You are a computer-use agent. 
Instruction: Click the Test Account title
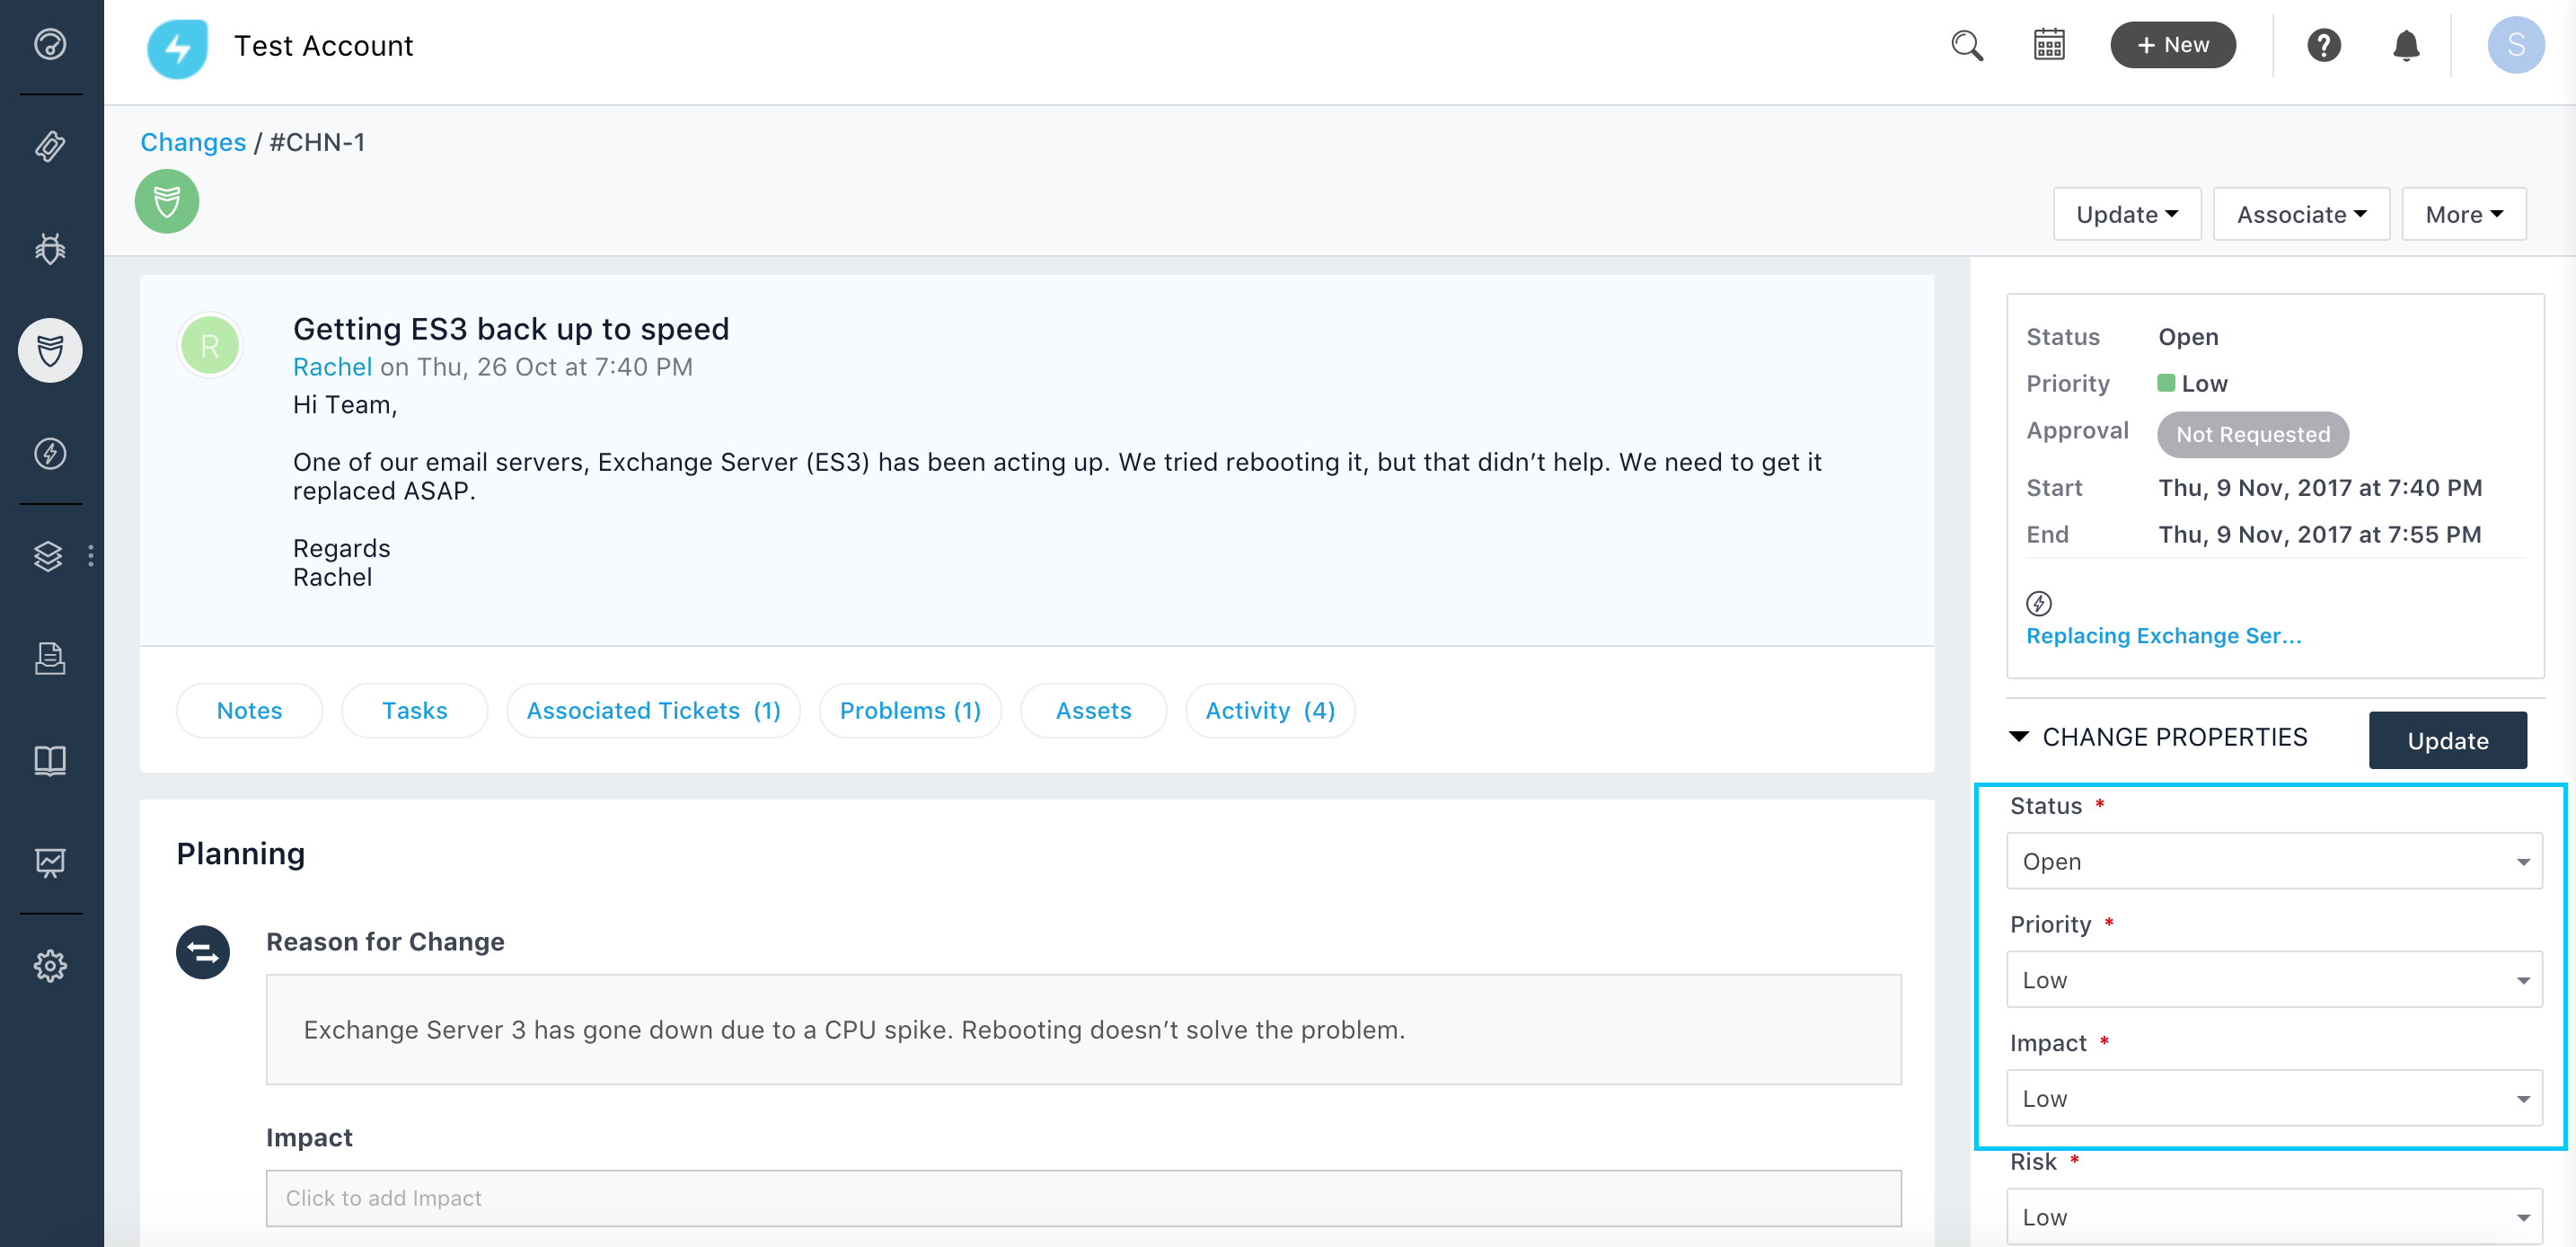[x=323, y=46]
